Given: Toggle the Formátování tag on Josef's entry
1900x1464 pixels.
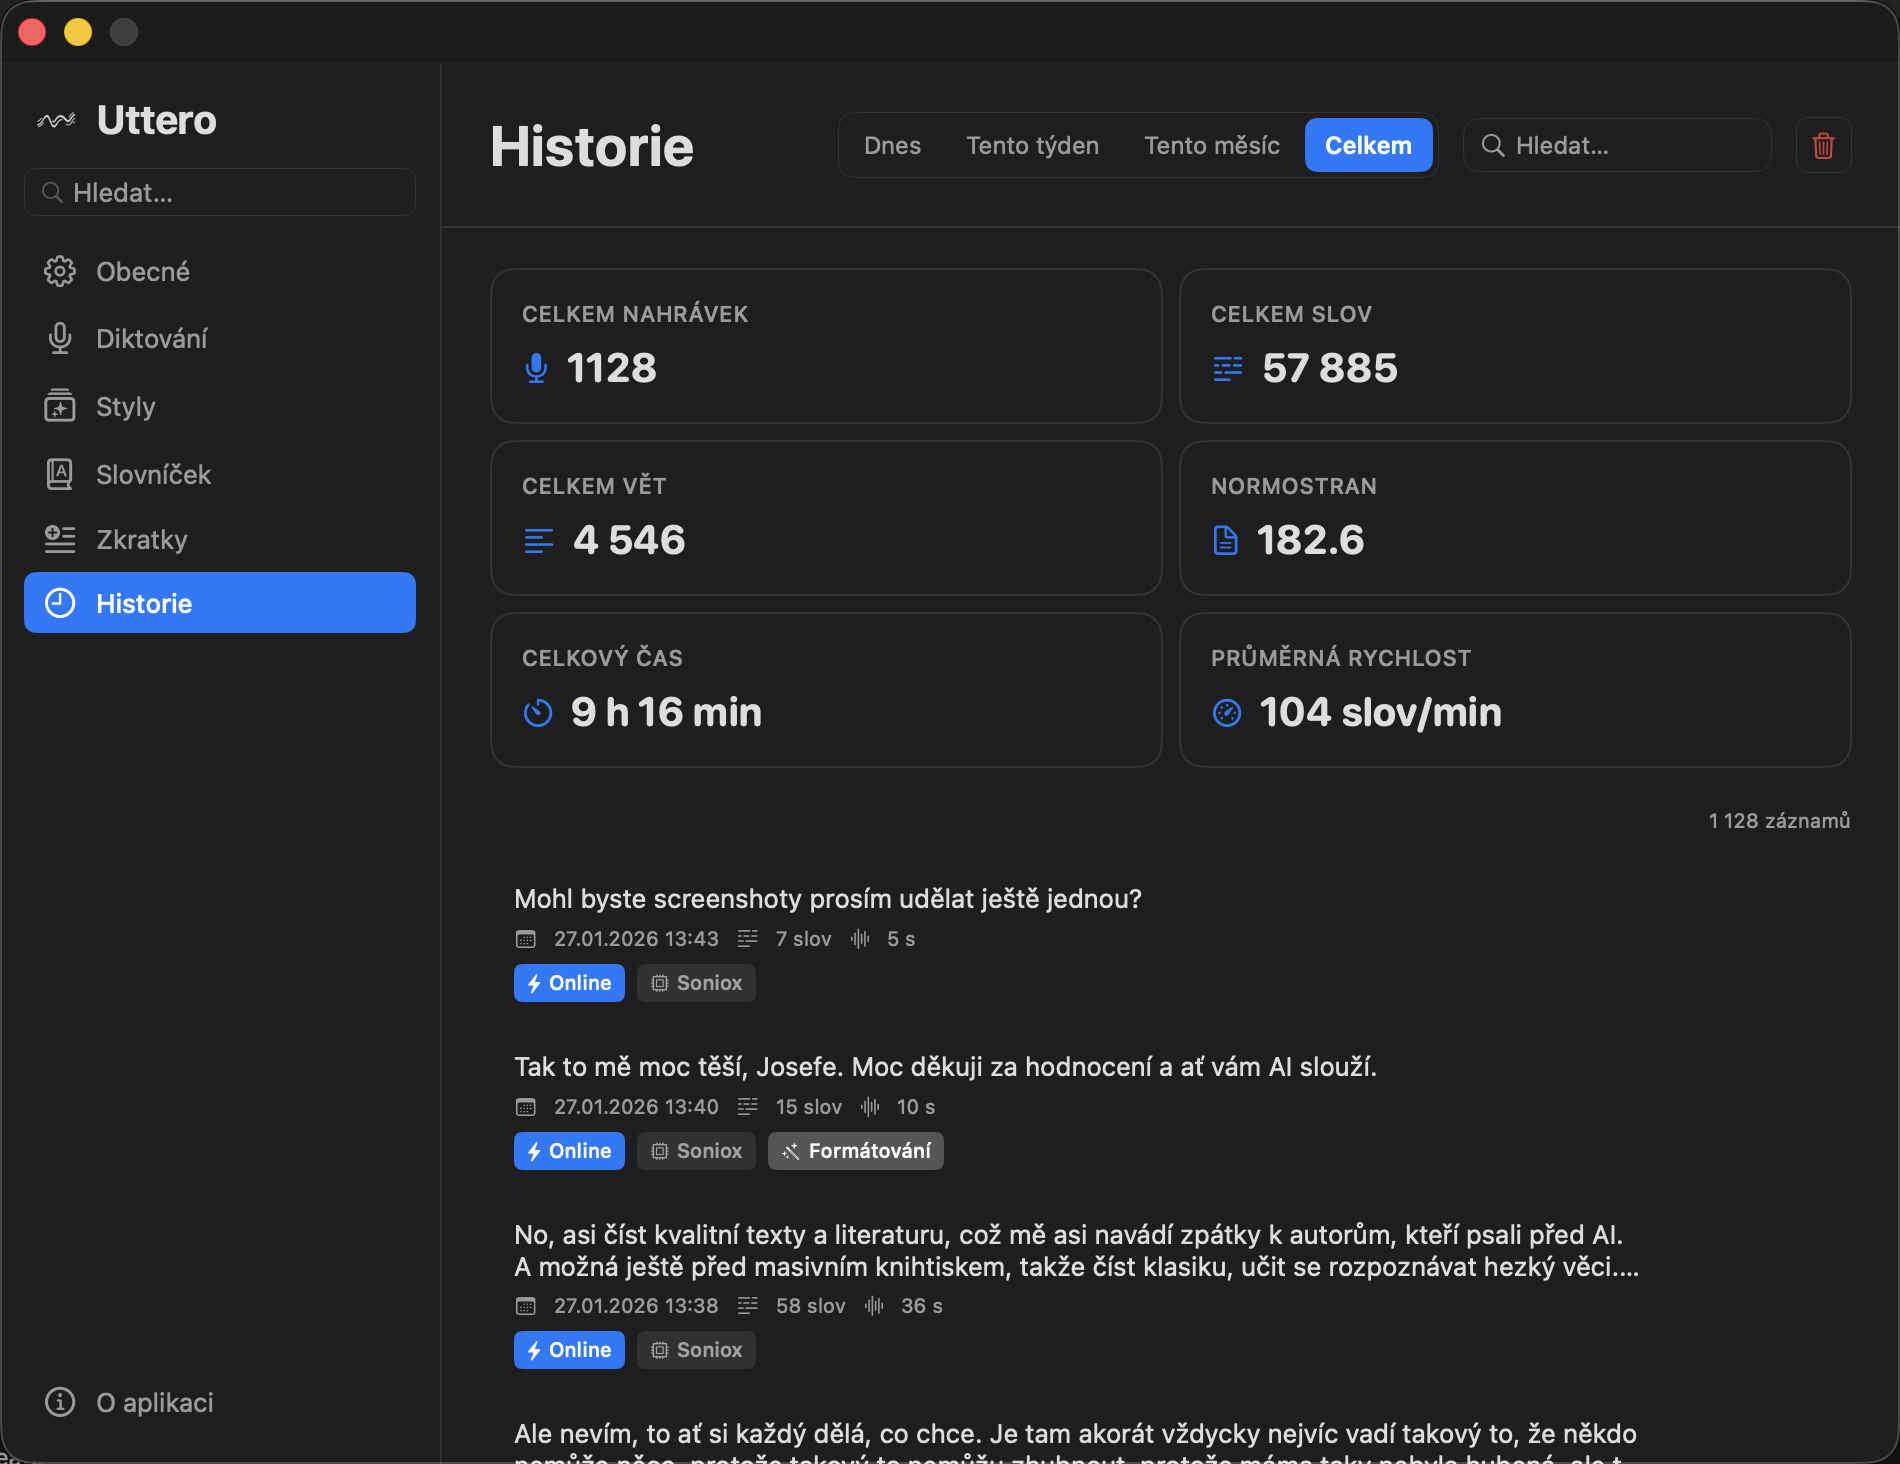Looking at the screenshot, I should (x=855, y=1150).
